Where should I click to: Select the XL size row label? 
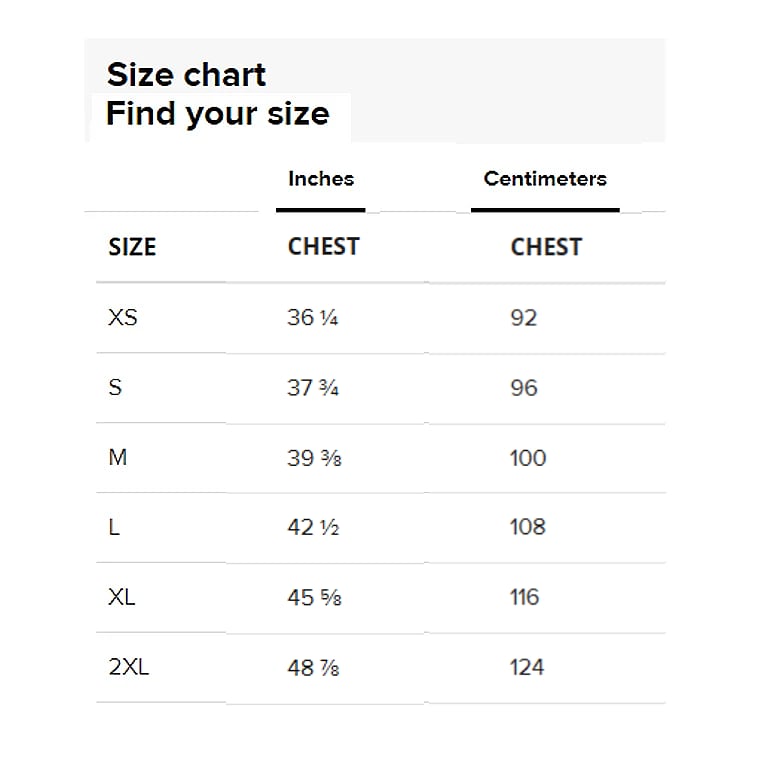coord(122,597)
